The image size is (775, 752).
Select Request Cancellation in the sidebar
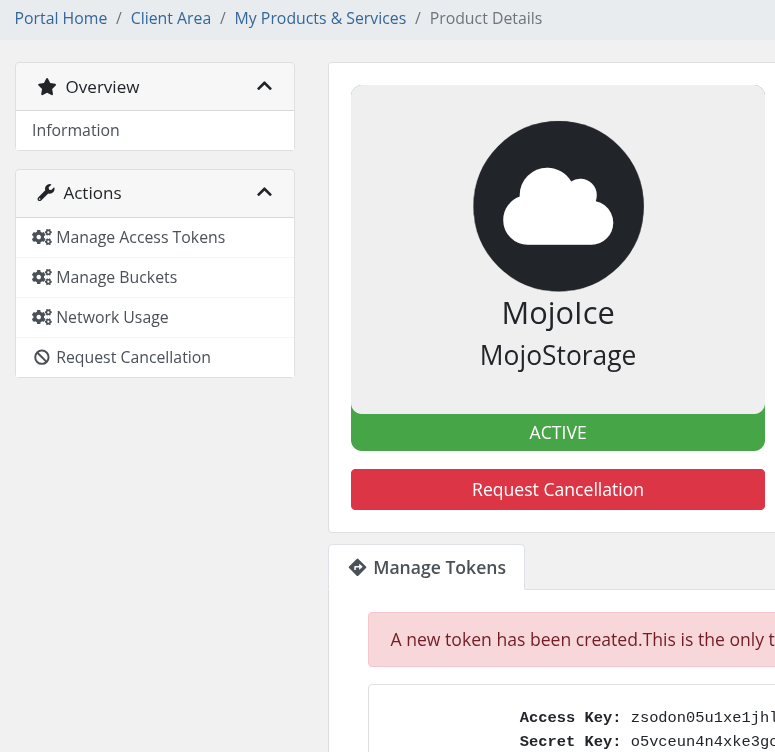pos(155,357)
